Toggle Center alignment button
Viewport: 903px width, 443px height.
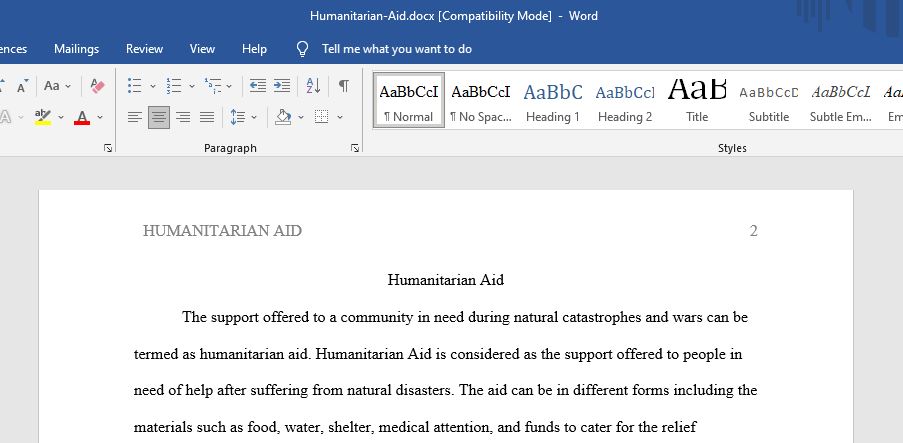tap(159, 118)
